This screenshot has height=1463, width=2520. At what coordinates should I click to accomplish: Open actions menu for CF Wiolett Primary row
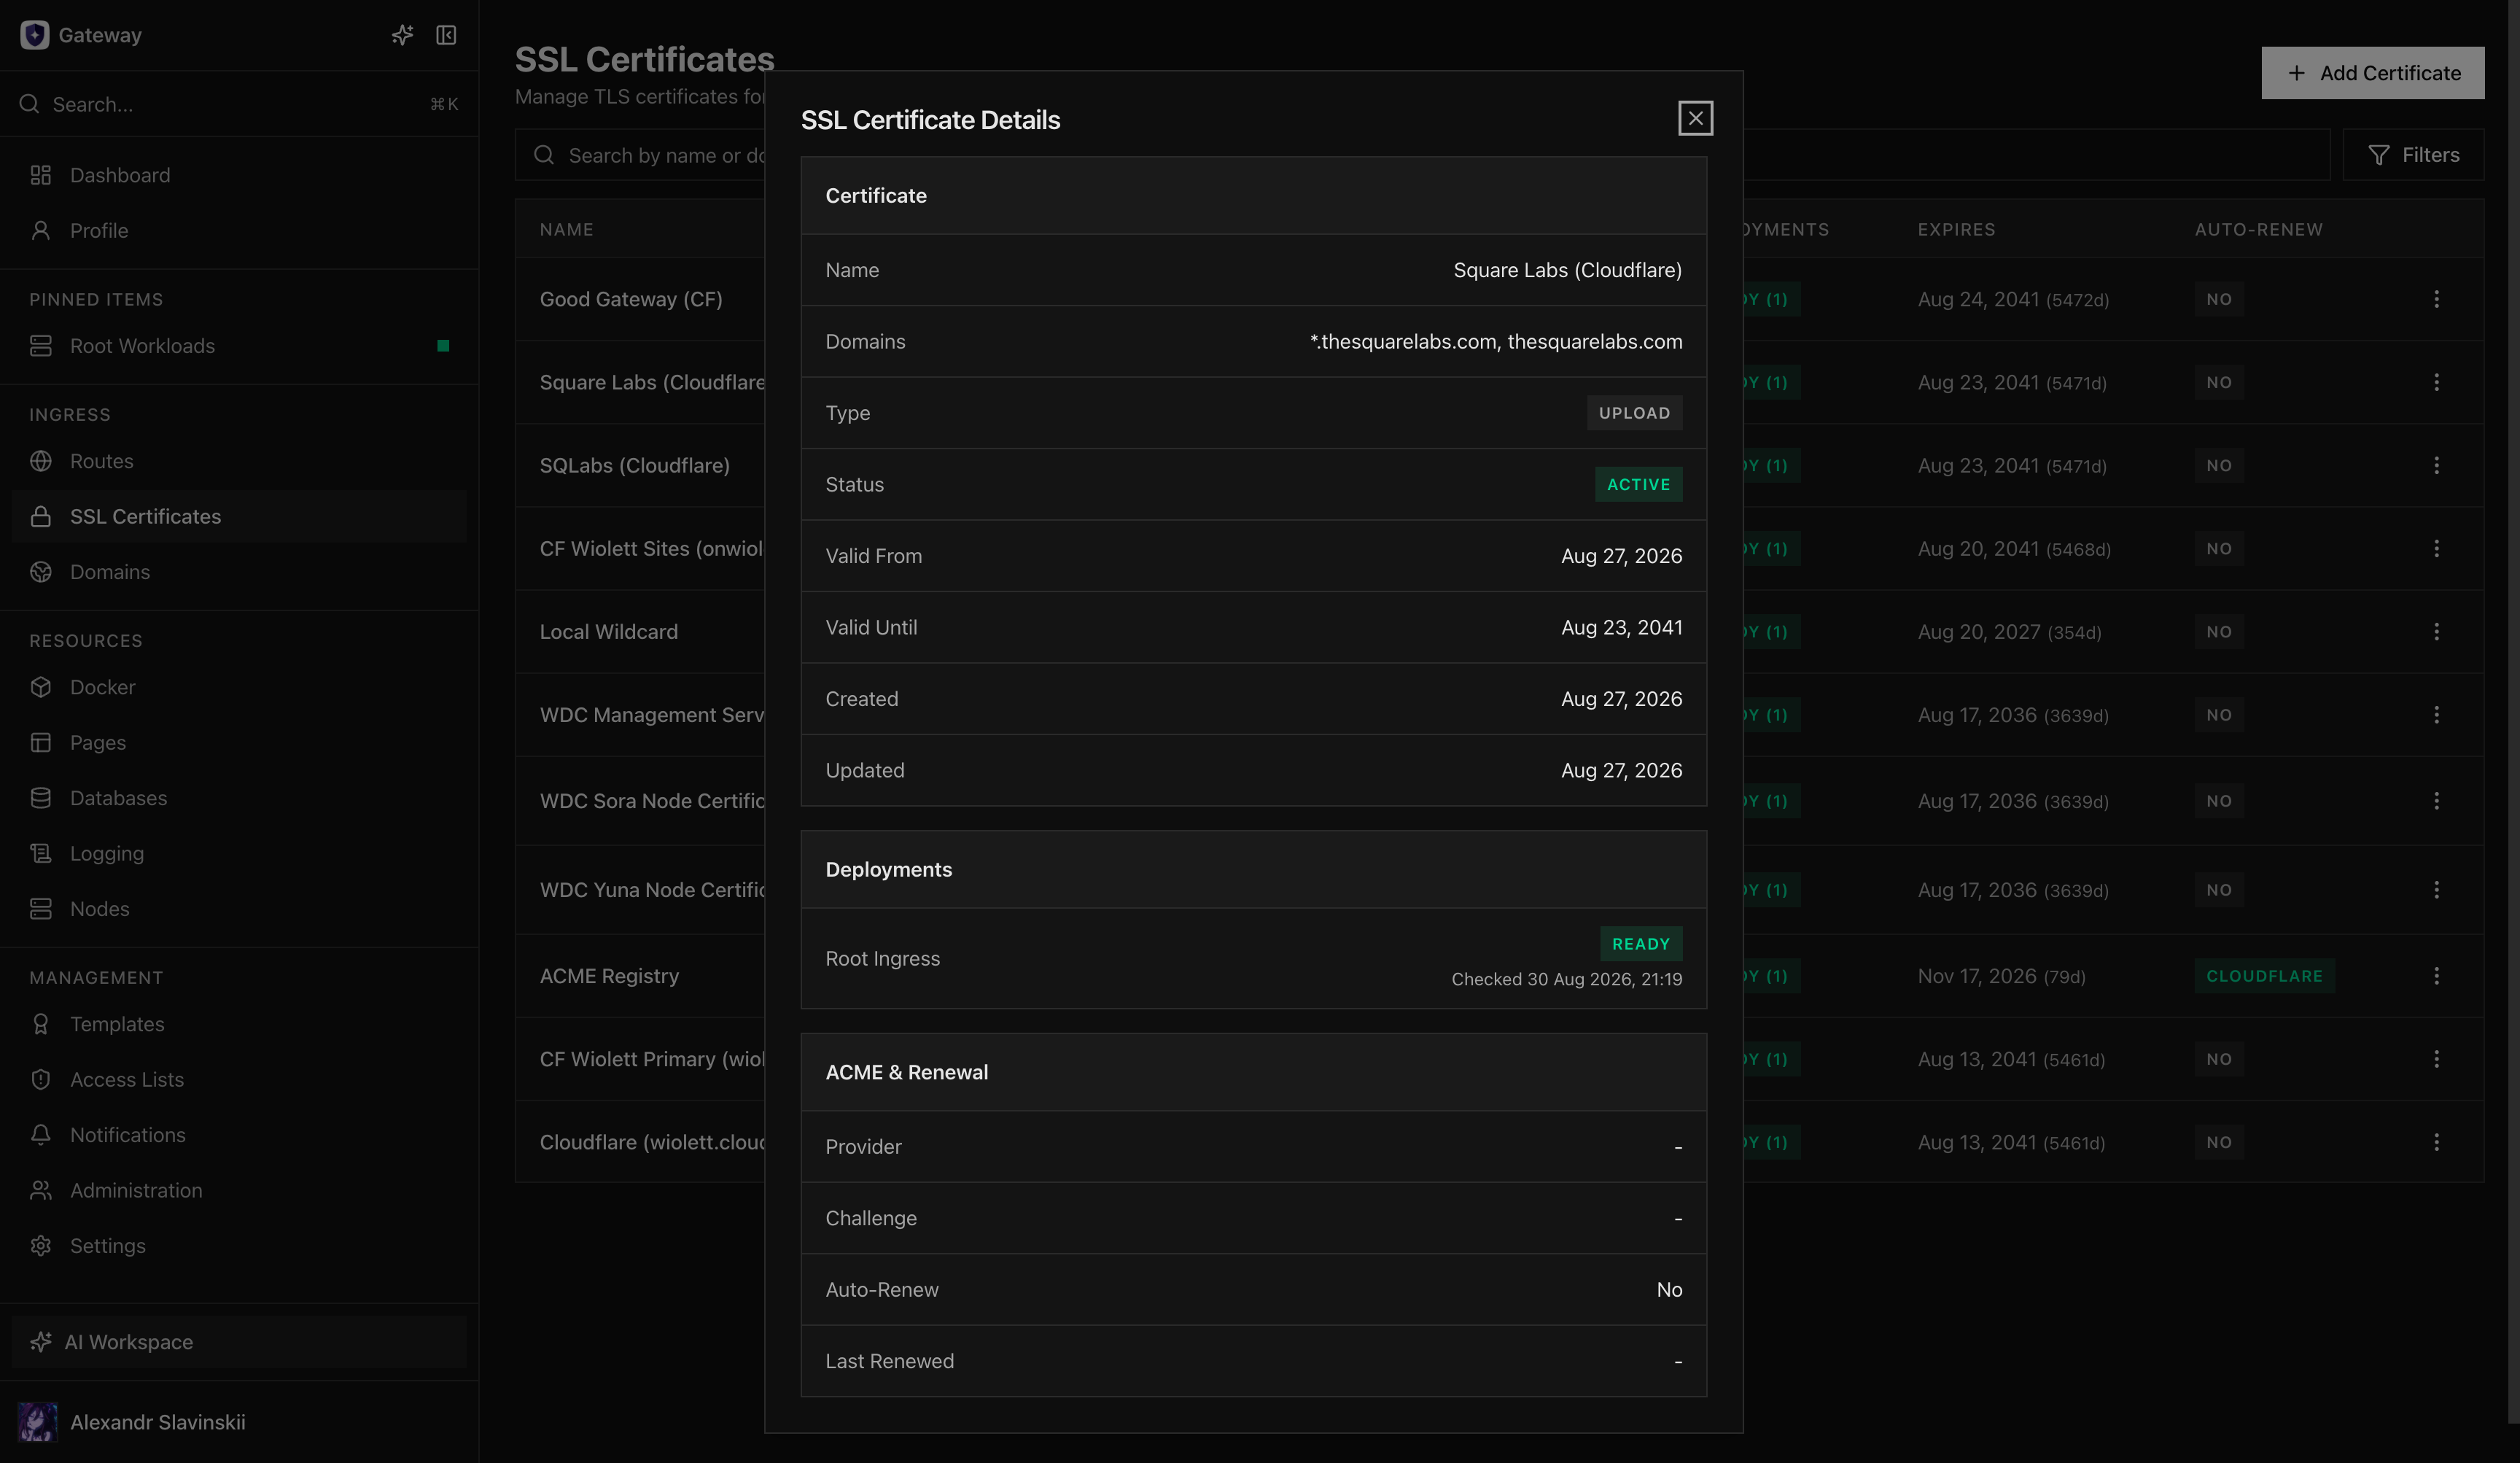(x=2436, y=1059)
